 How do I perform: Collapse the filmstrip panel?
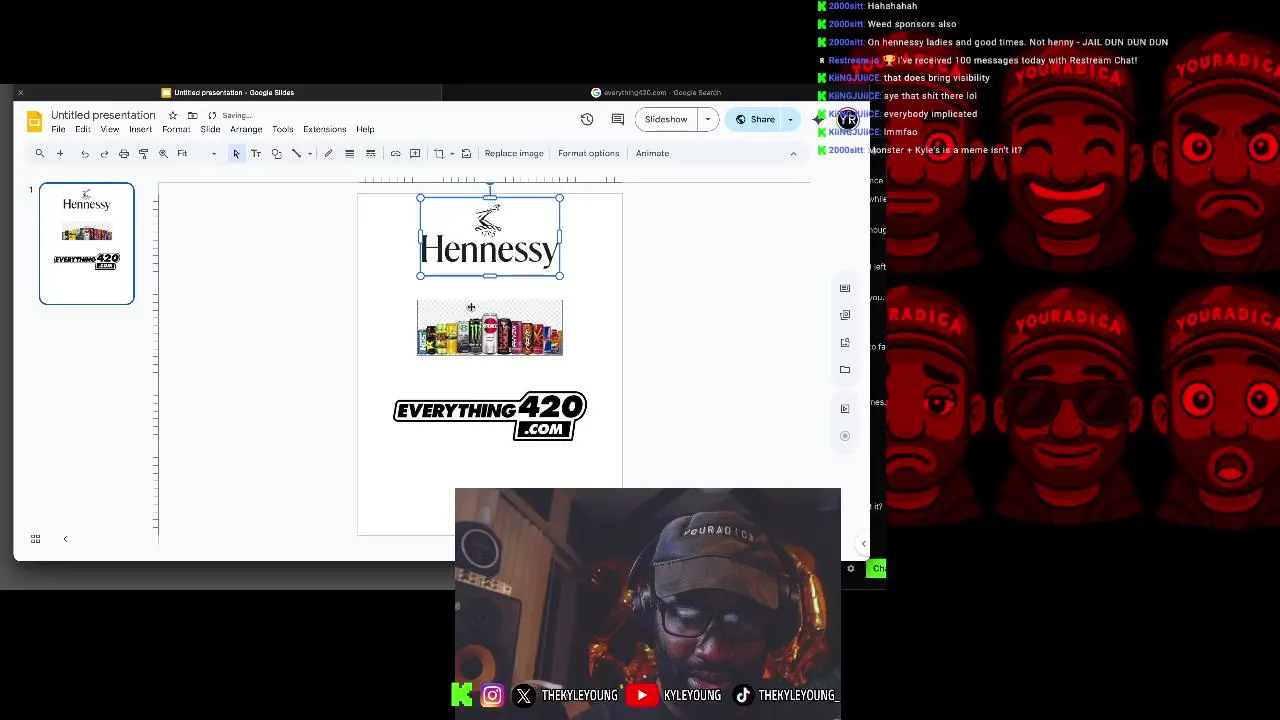click(x=65, y=539)
